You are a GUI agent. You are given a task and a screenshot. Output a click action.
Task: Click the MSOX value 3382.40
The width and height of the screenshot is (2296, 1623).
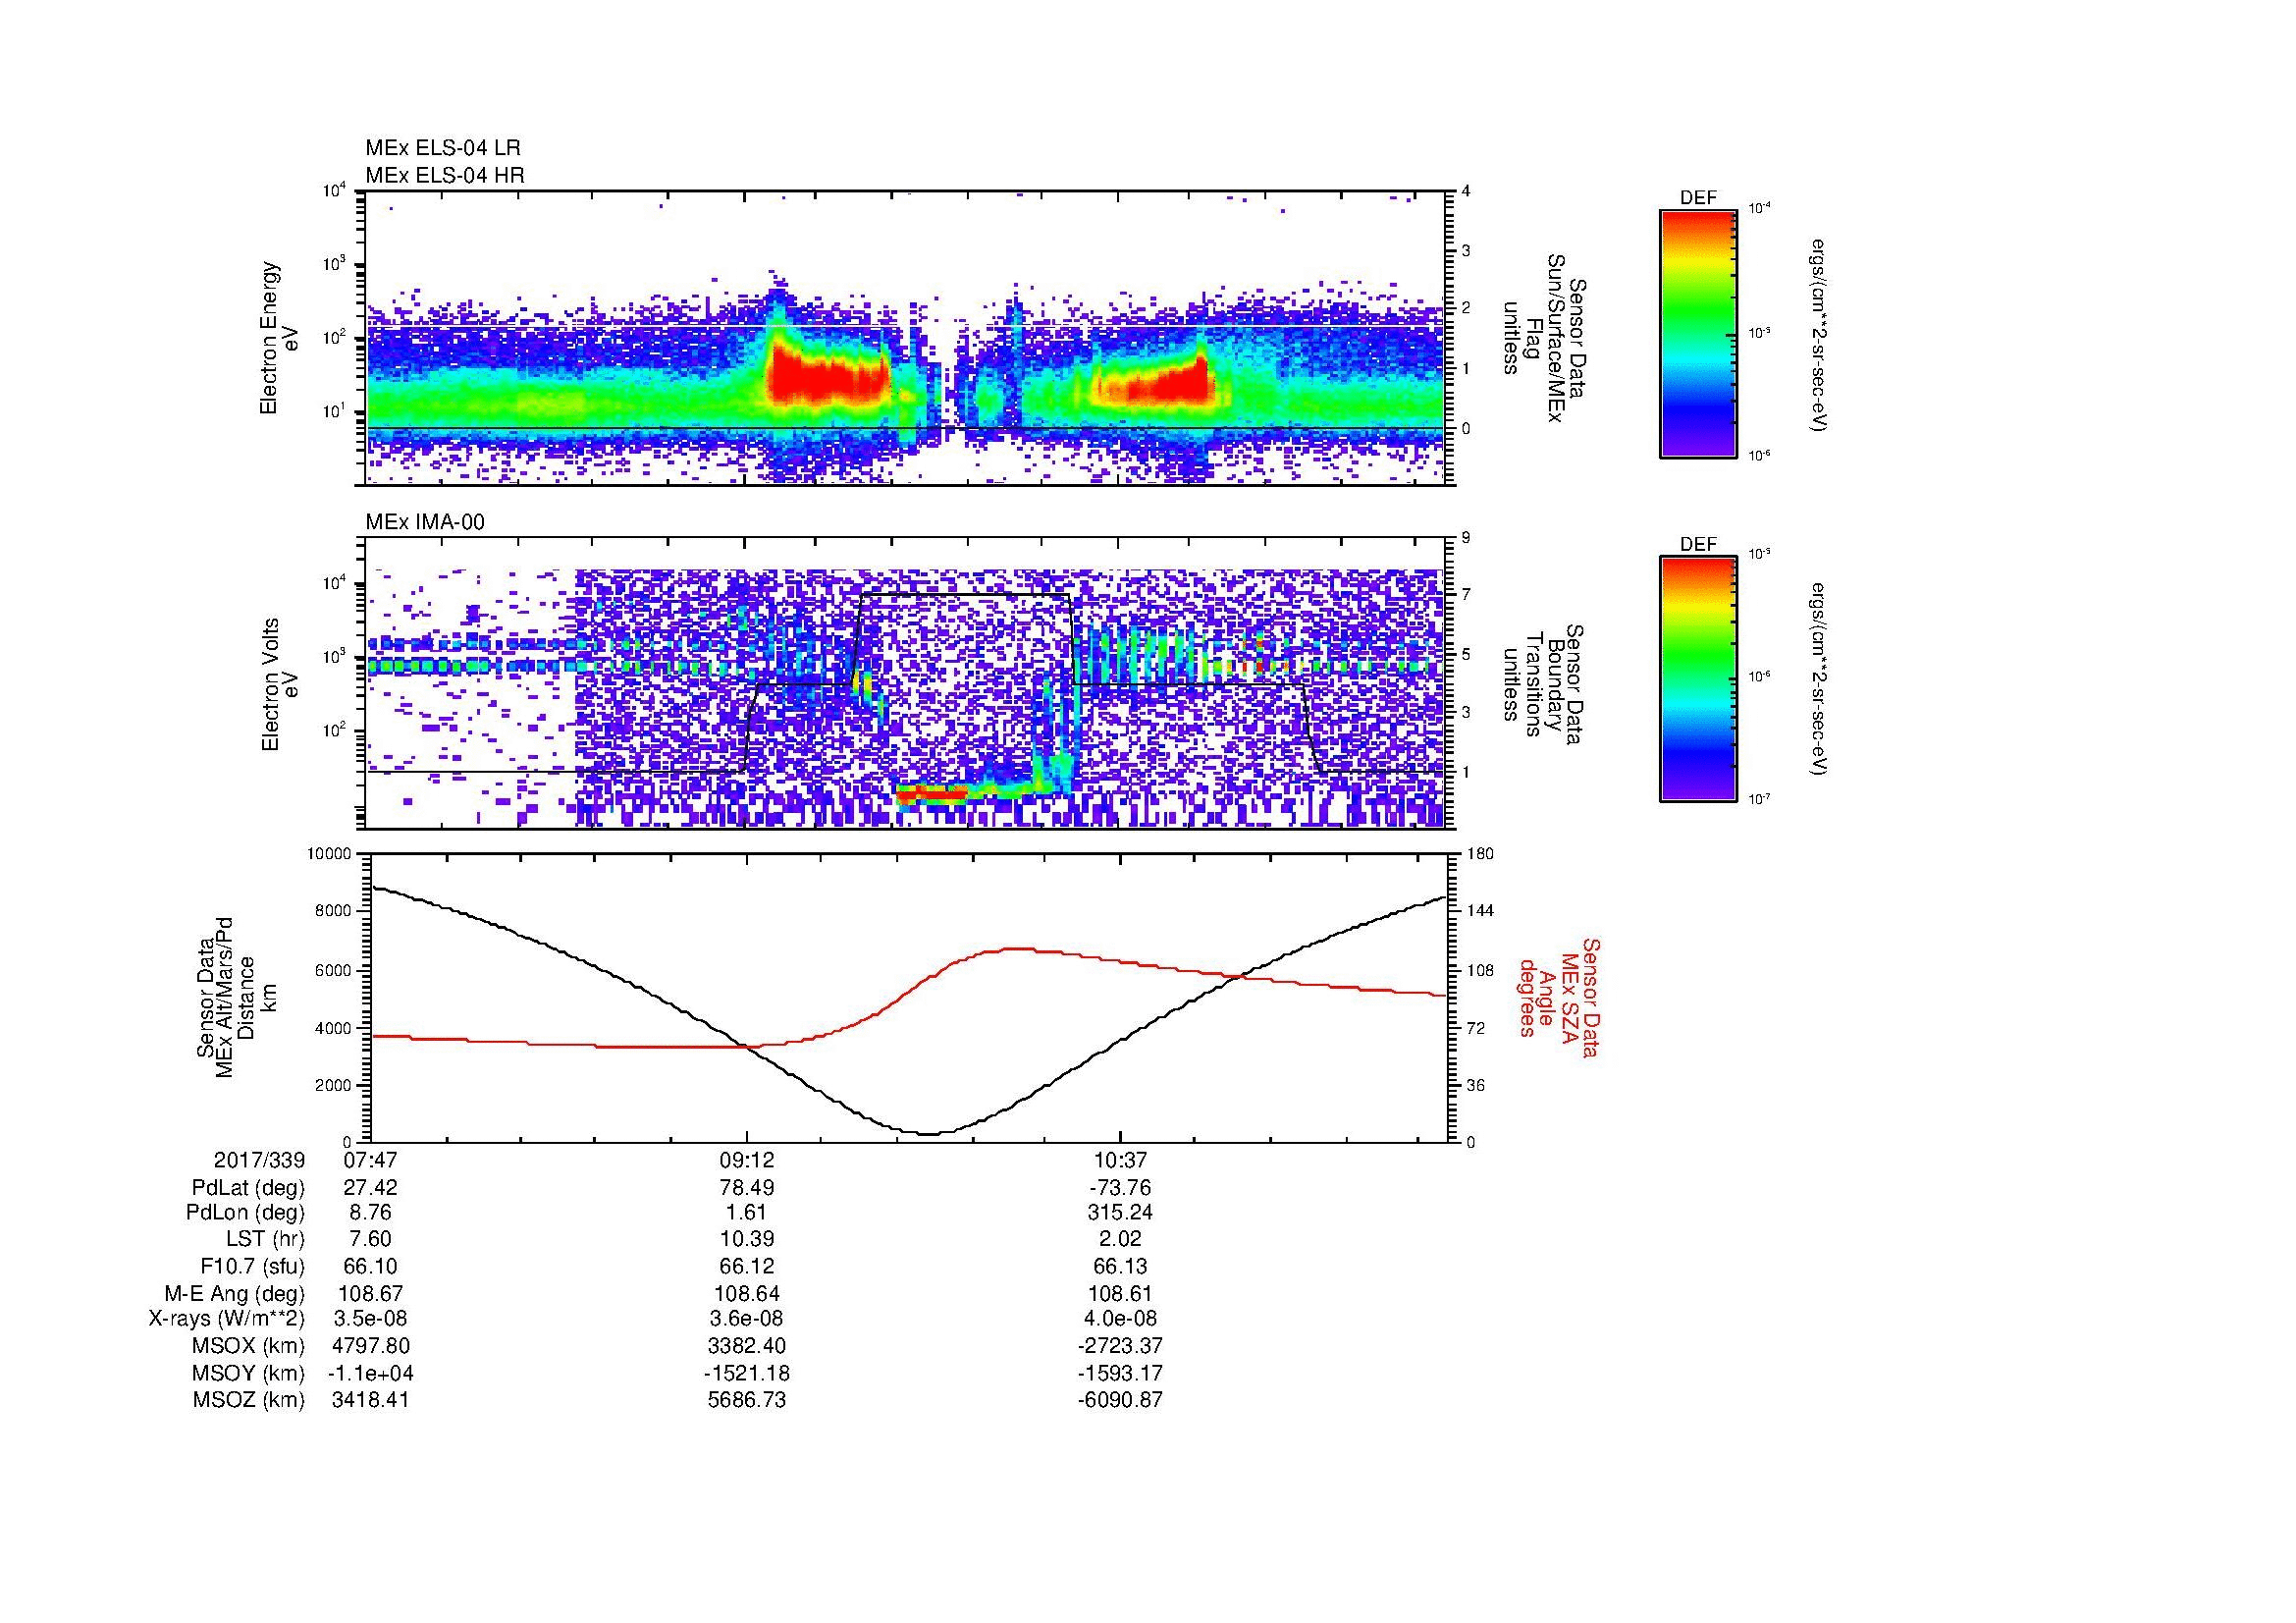tap(746, 1346)
